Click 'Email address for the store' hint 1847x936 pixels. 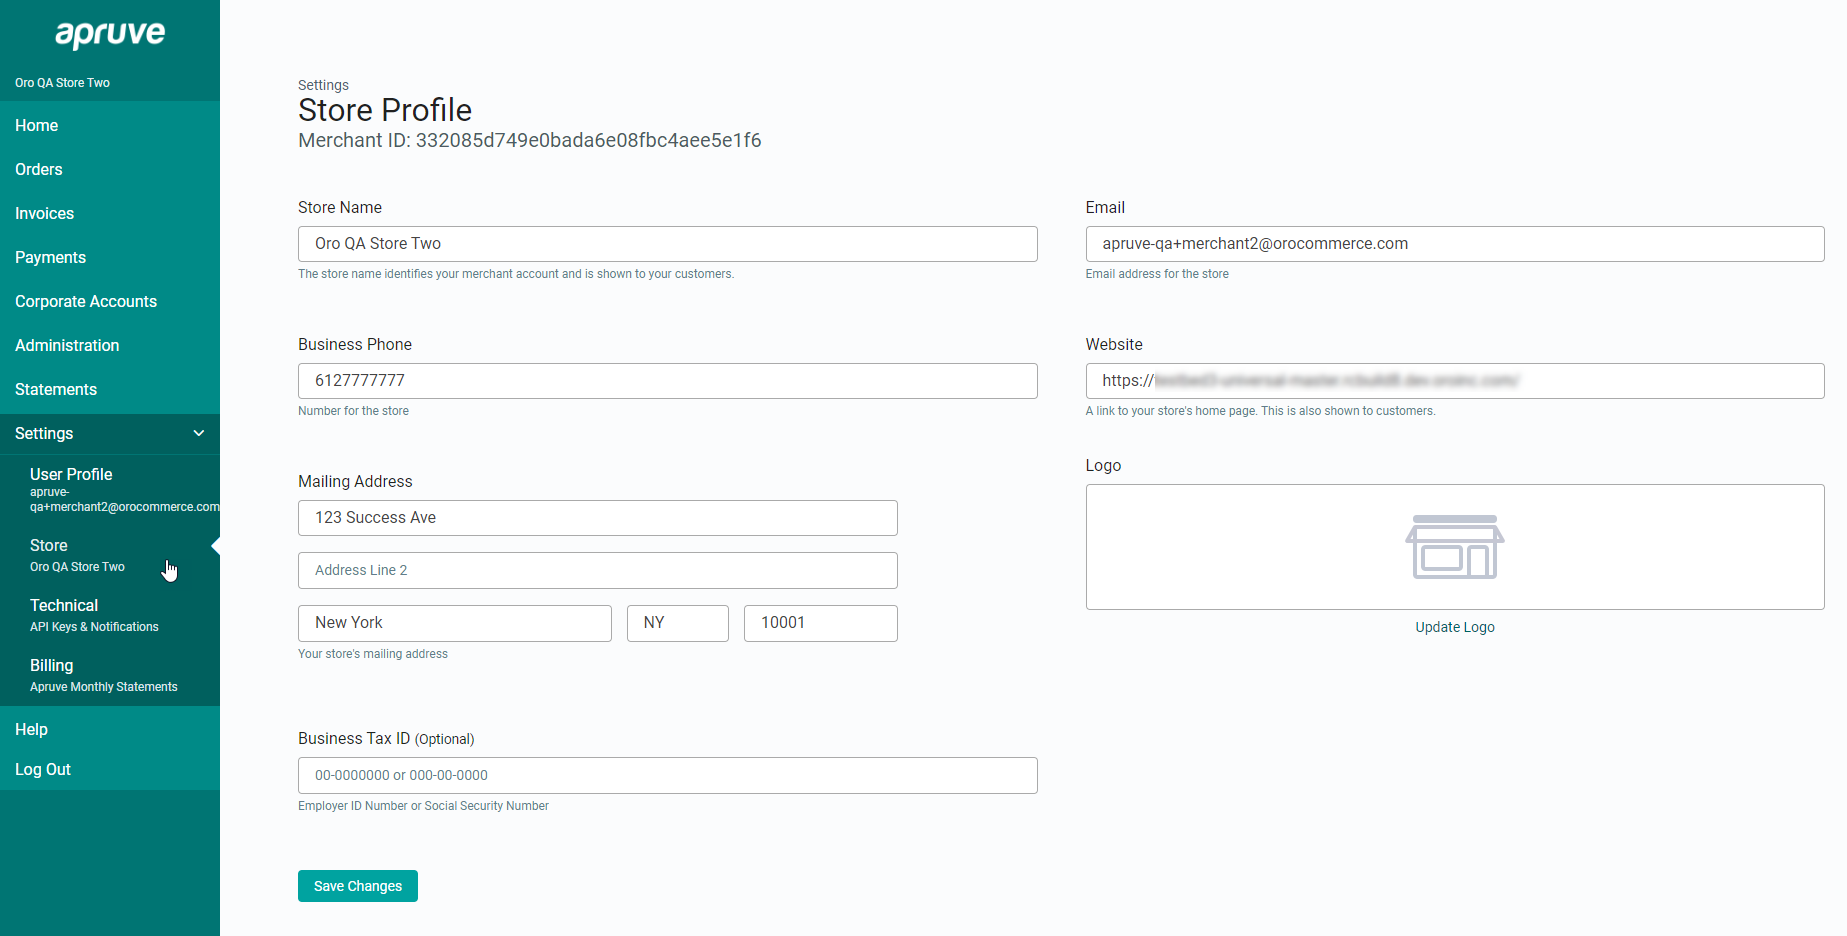1157,274
